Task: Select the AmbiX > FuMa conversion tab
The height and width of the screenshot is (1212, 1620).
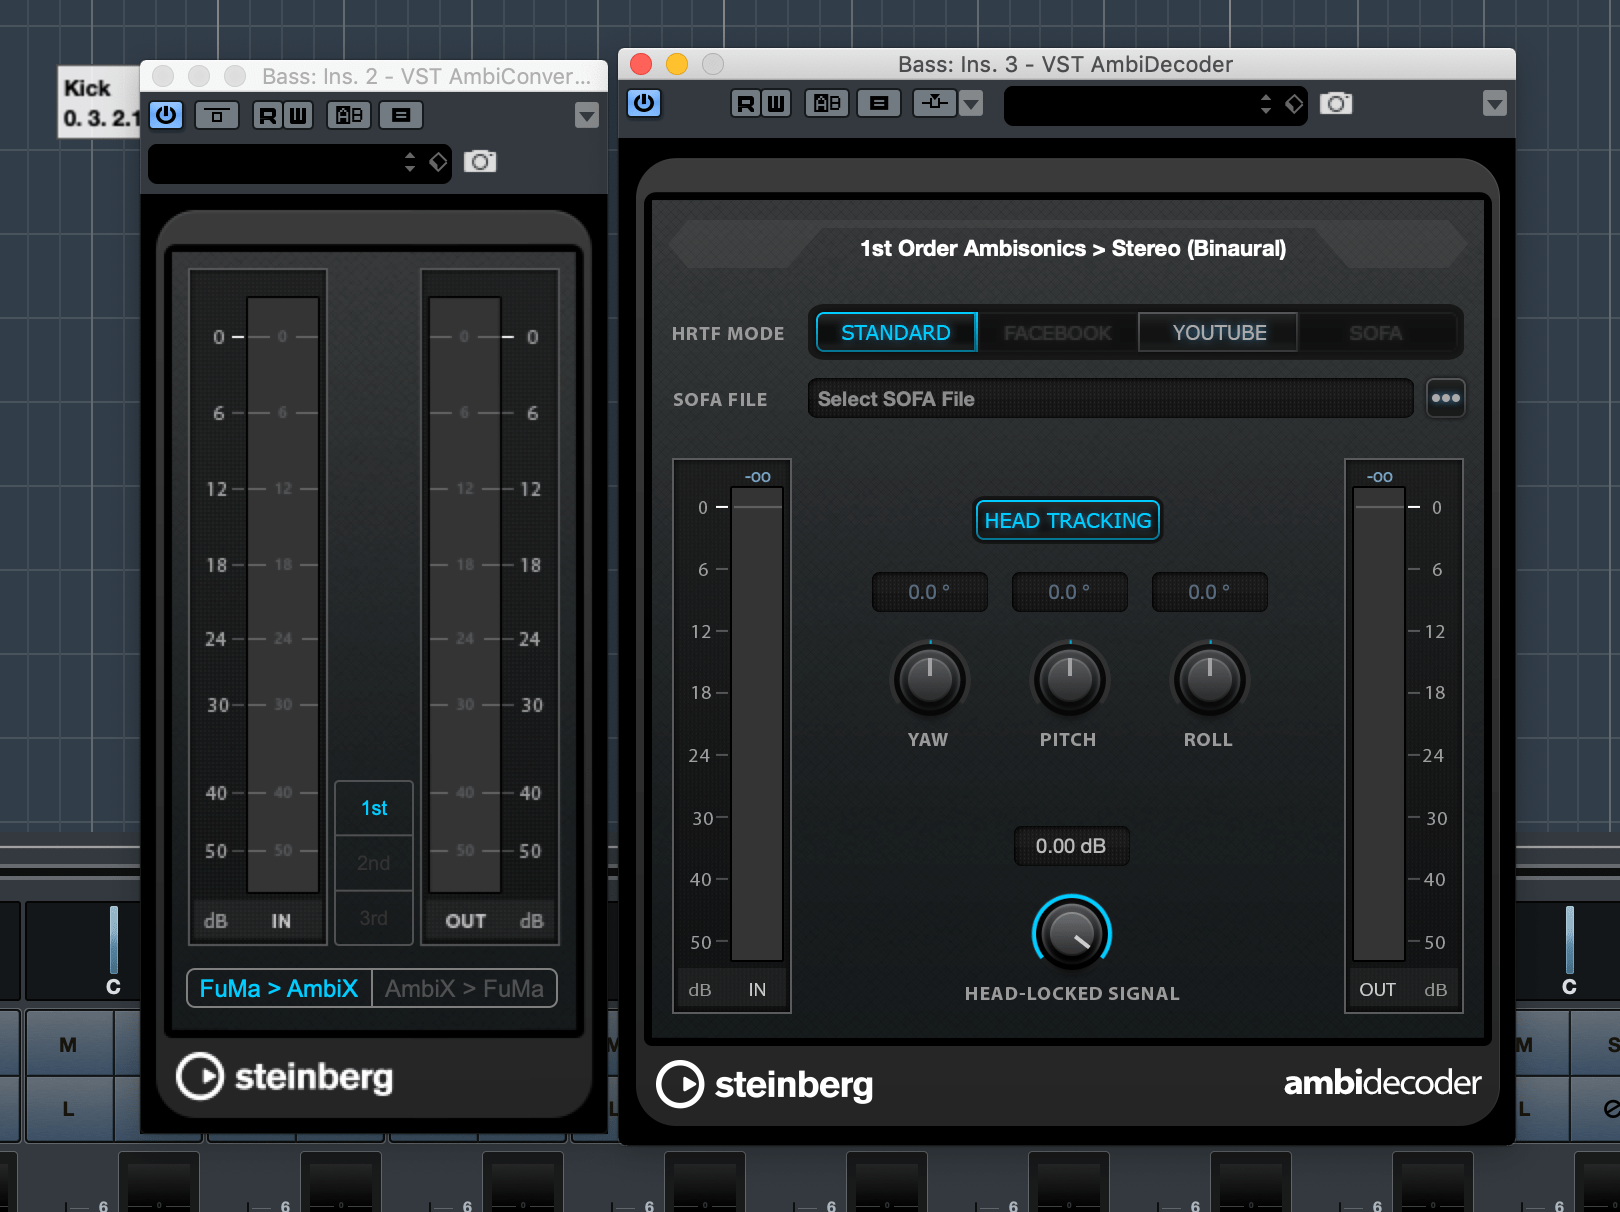Action: coord(465,988)
